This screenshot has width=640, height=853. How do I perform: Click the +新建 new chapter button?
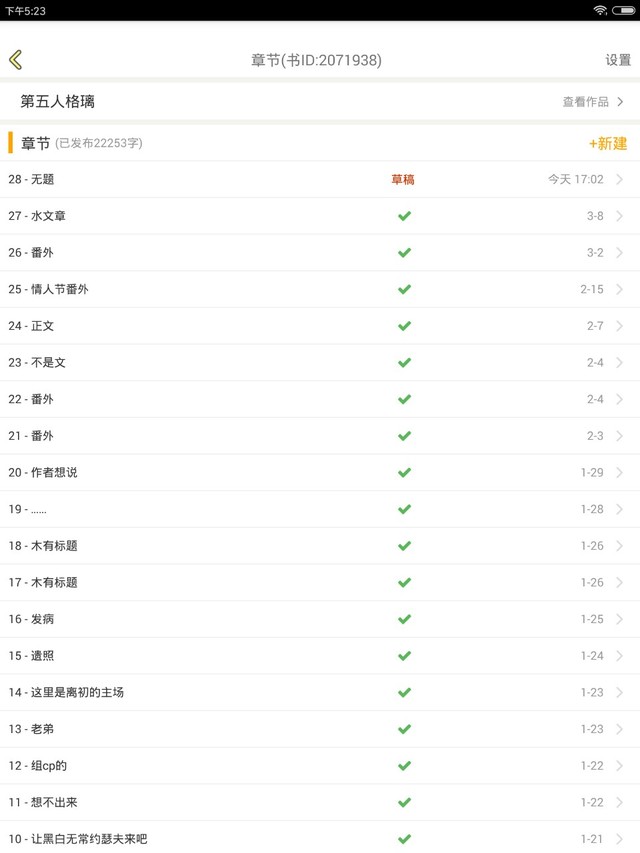click(x=608, y=143)
